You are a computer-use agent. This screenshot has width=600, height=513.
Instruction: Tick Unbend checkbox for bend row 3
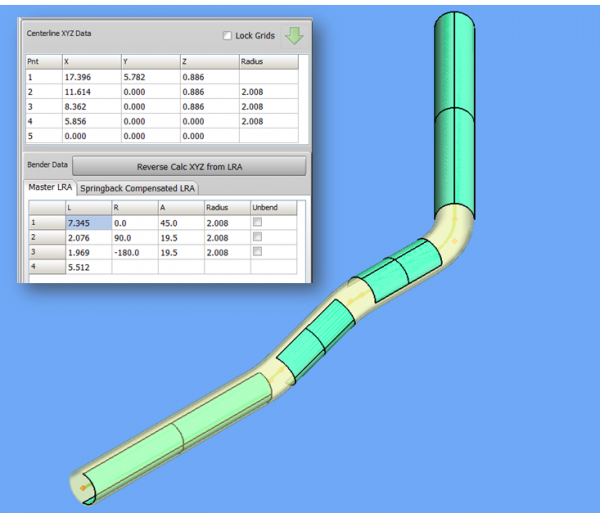pyautogui.click(x=258, y=251)
